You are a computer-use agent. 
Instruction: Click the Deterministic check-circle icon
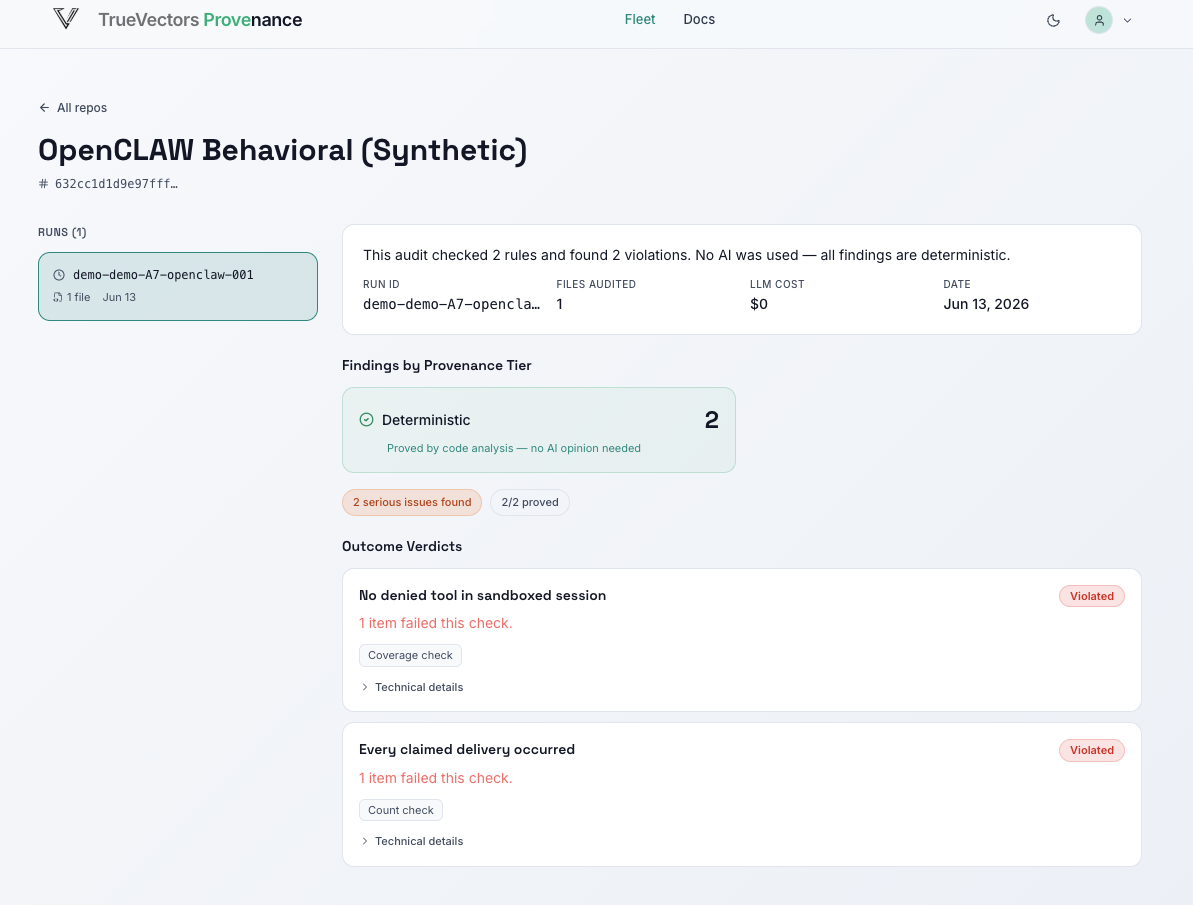click(366, 419)
